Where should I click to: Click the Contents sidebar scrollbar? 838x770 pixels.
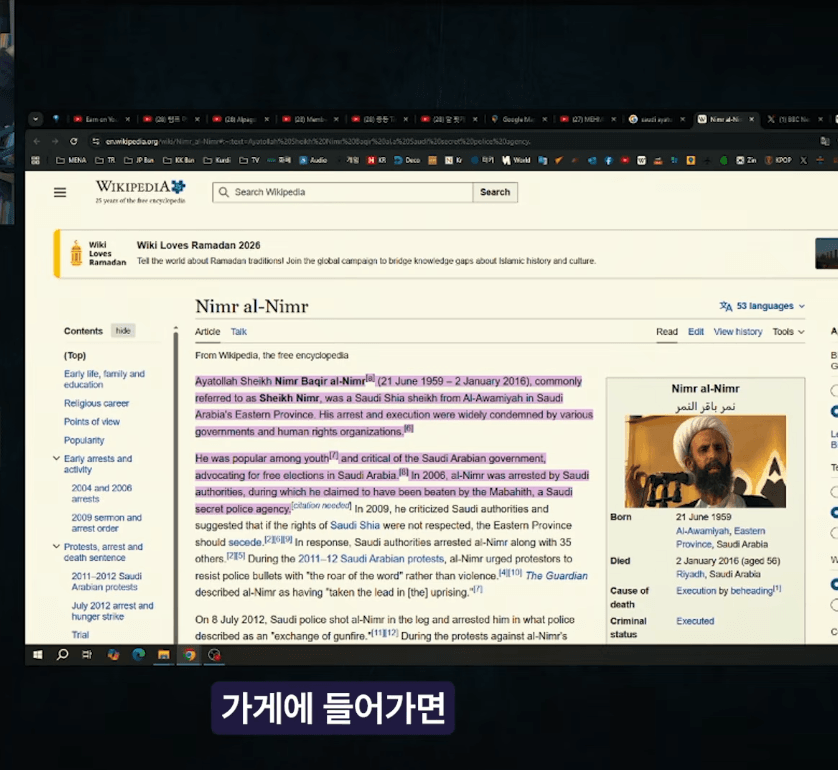175,486
